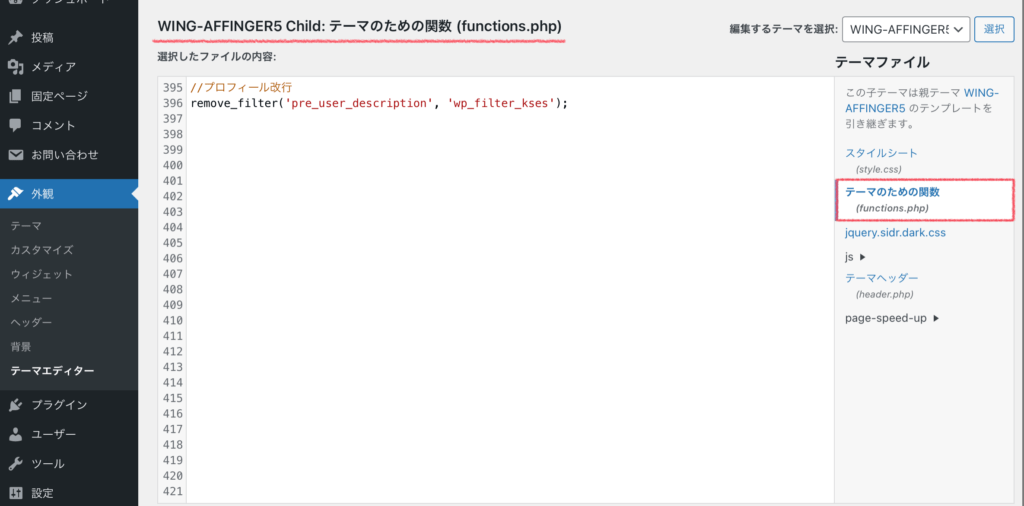
Task: Expand the page-speed-up folder
Action: pos(892,319)
